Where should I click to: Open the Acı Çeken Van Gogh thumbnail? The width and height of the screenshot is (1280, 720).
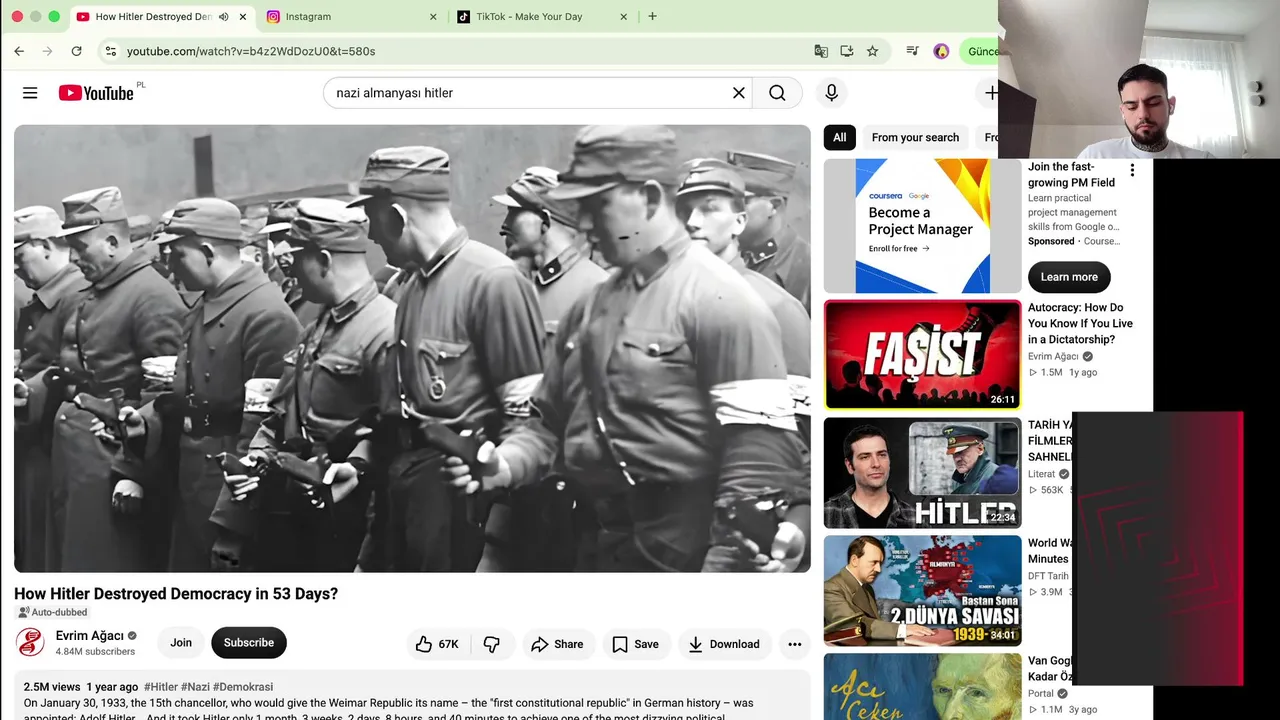point(923,687)
